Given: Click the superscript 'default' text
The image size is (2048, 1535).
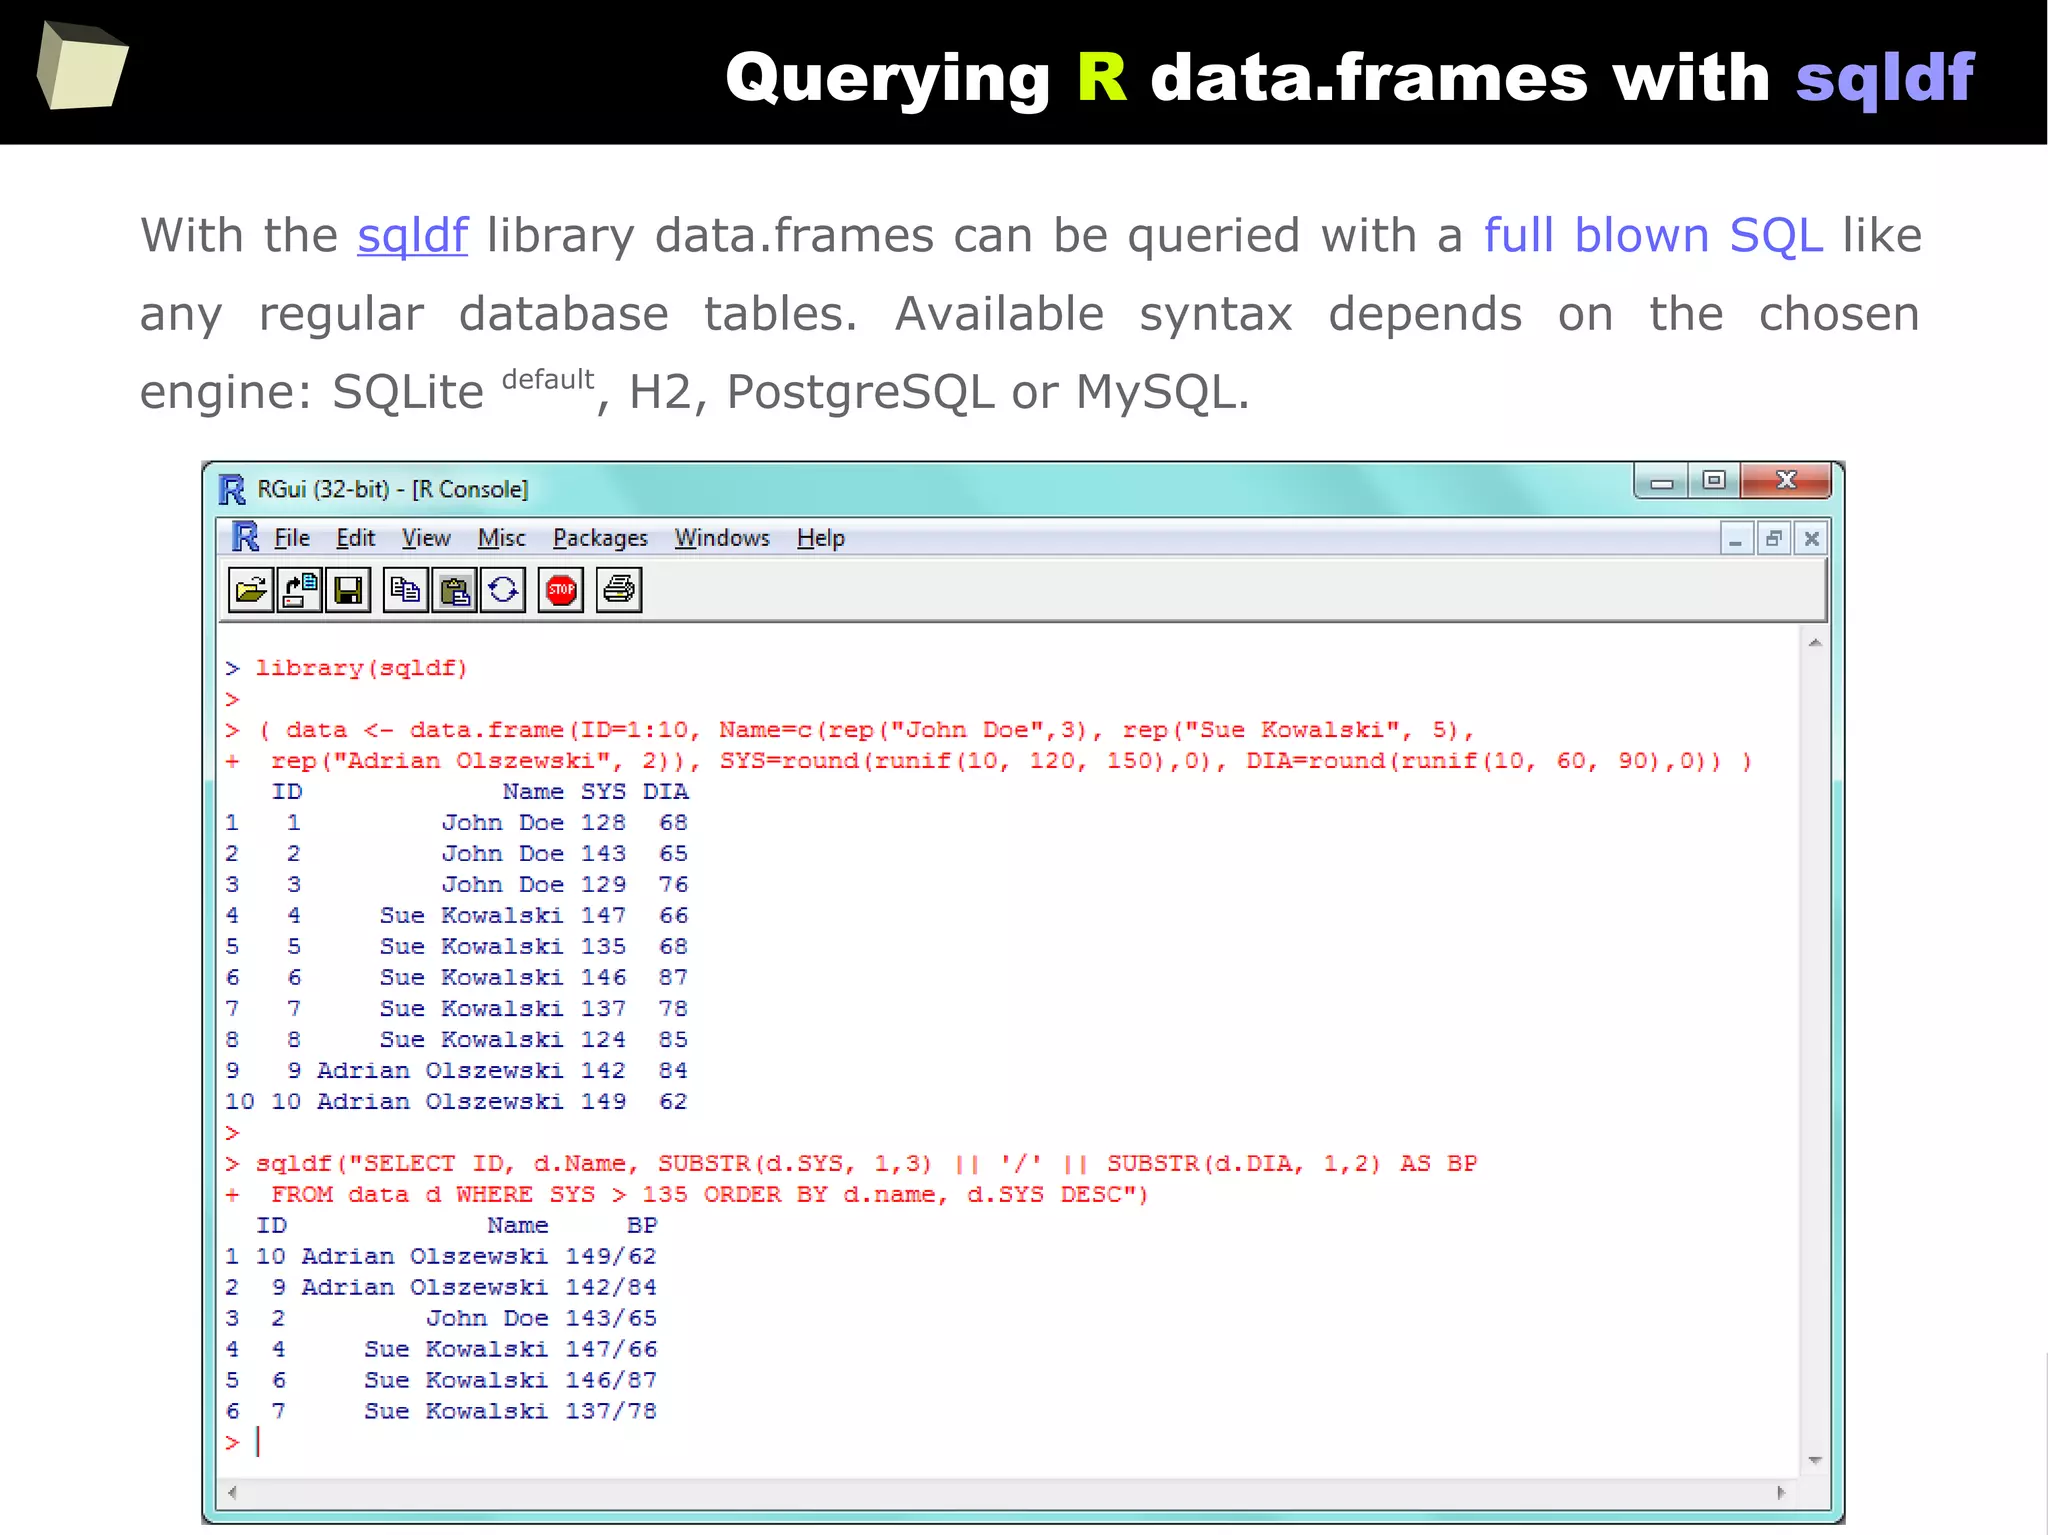Looking at the screenshot, I should point(548,380).
